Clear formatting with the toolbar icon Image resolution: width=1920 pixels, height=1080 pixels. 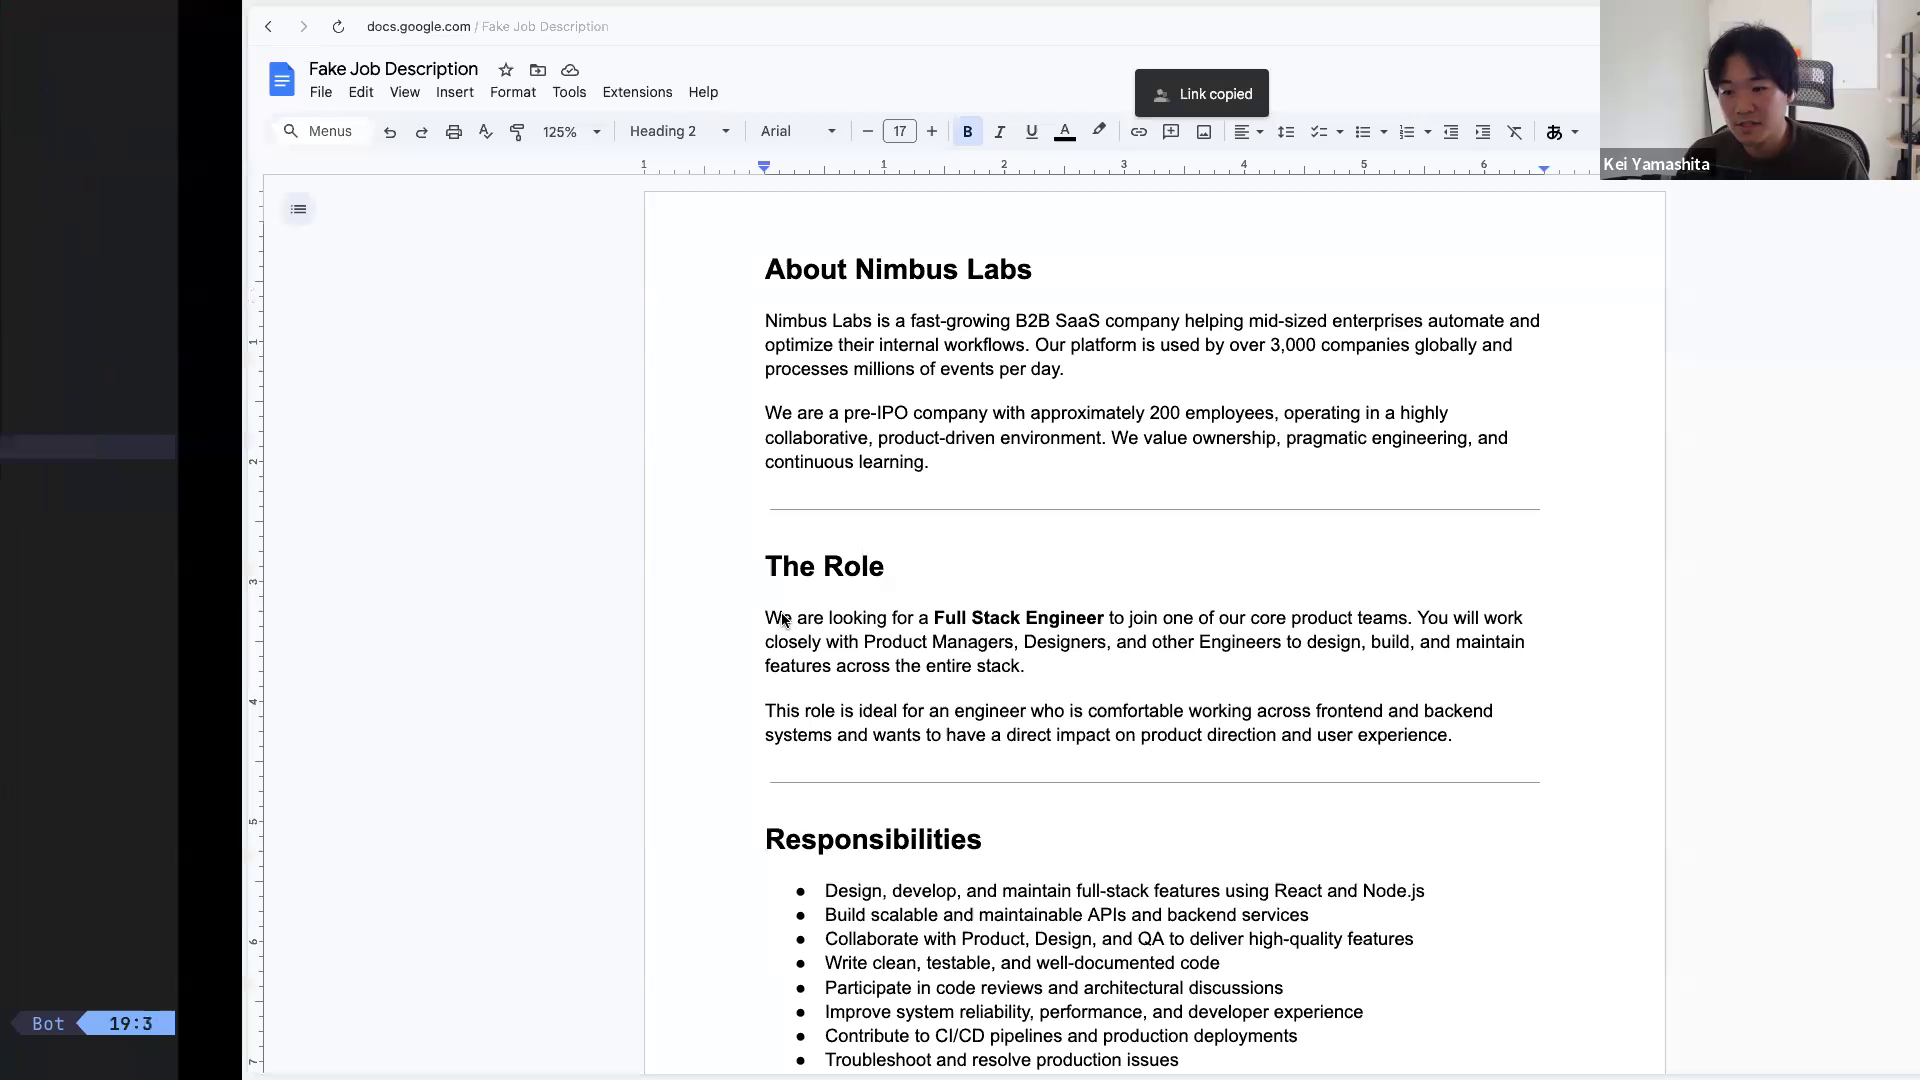point(1515,132)
